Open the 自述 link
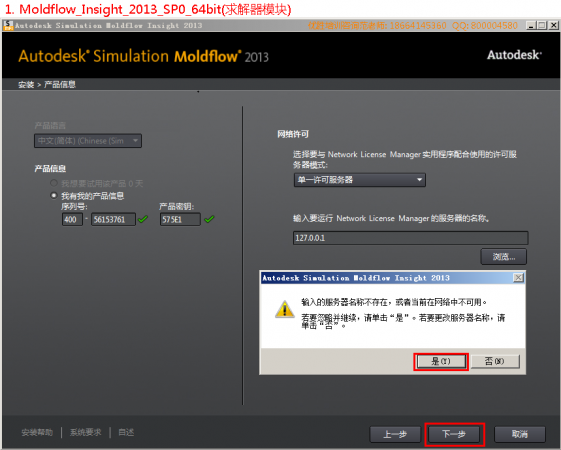The width and height of the screenshot is (561, 450). 126,432
